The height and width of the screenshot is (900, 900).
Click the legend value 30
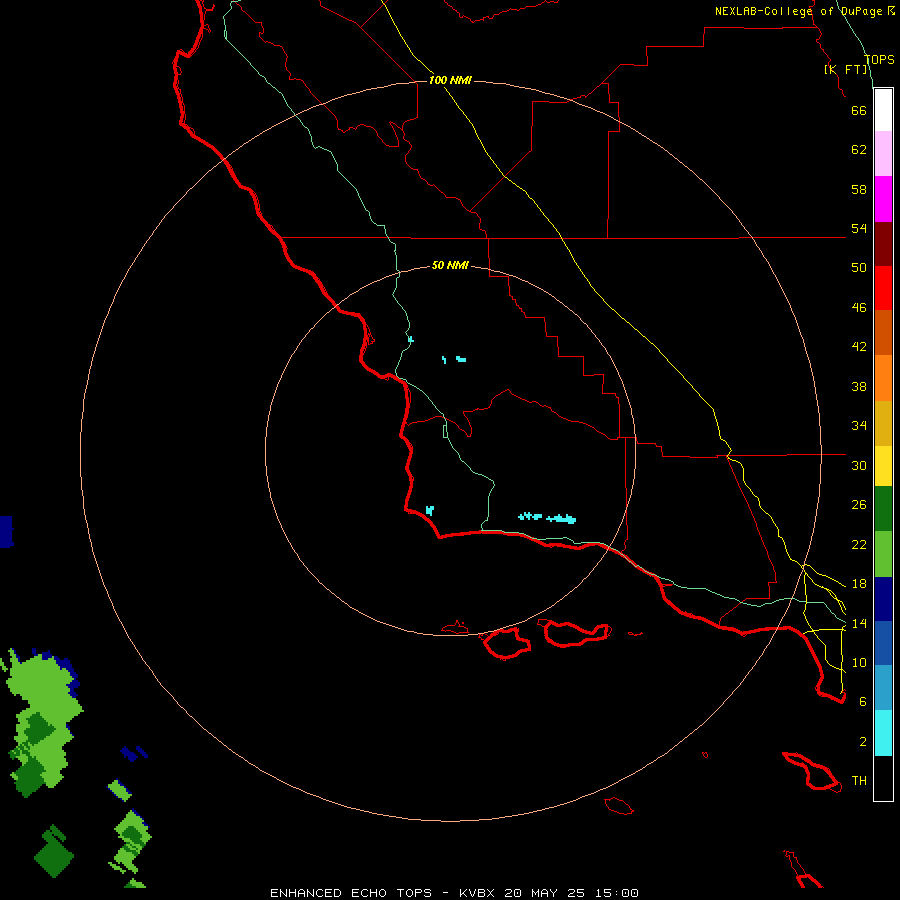point(859,465)
